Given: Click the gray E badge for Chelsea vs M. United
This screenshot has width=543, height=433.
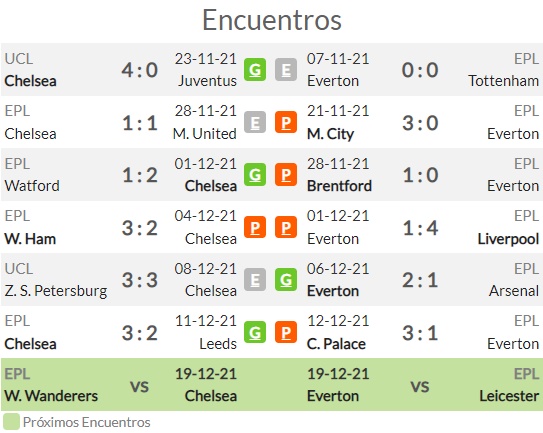Looking at the screenshot, I should (255, 122).
